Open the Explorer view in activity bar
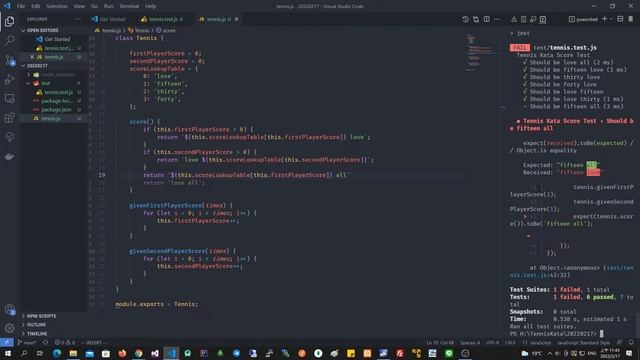 (x=9, y=21)
